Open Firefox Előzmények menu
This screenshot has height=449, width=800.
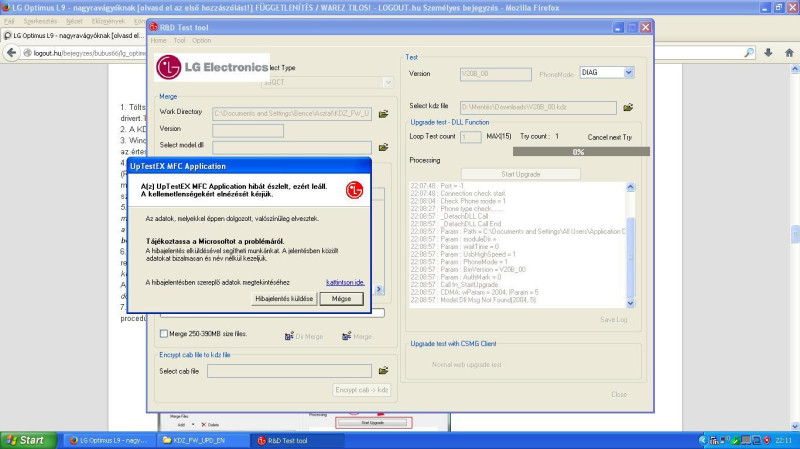(108, 21)
